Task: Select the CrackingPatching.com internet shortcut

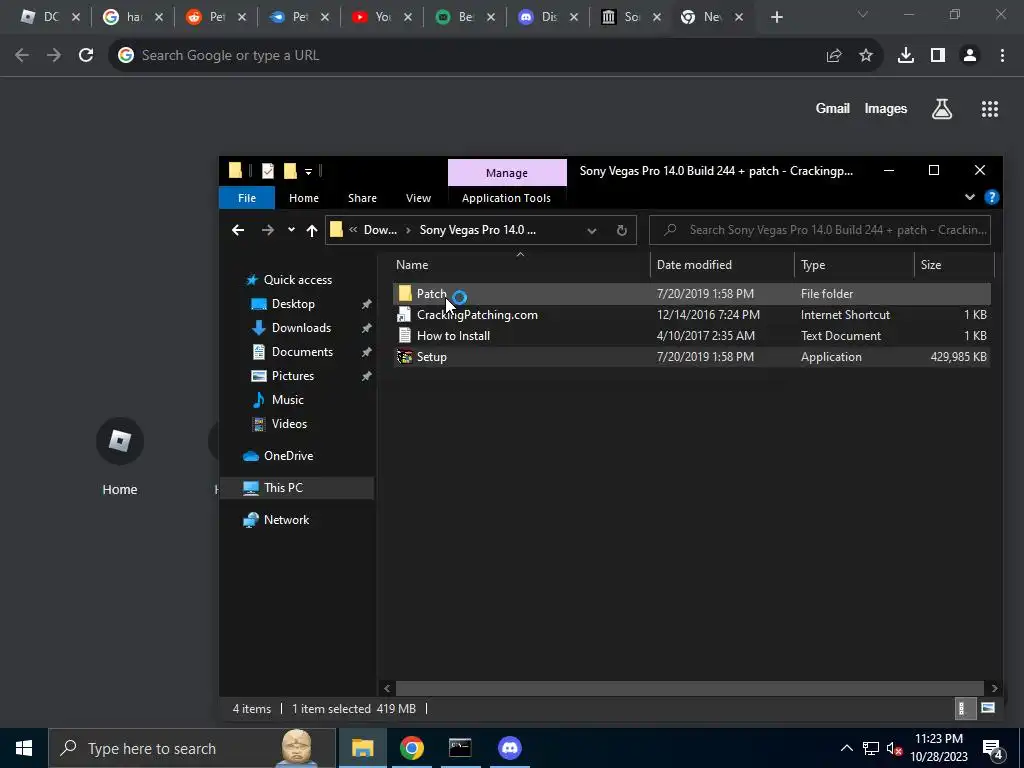Action: pos(692,315)
